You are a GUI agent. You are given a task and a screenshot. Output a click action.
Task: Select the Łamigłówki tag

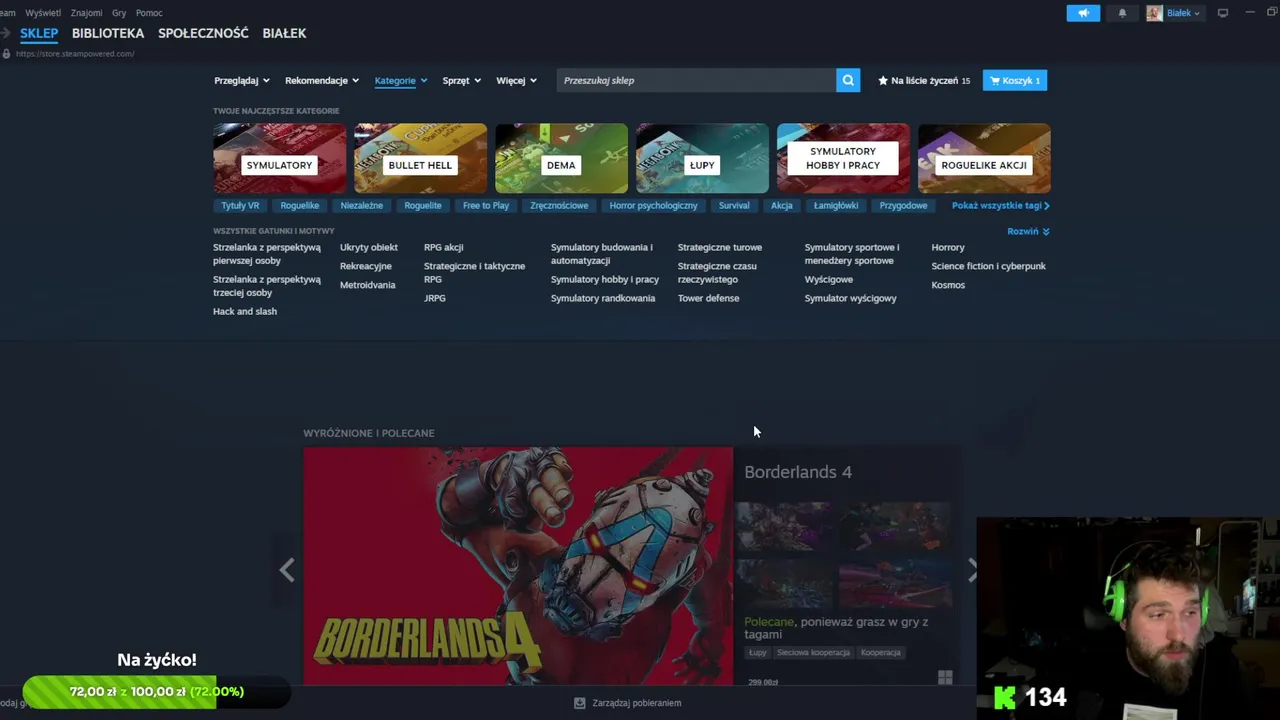click(x=836, y=205)
